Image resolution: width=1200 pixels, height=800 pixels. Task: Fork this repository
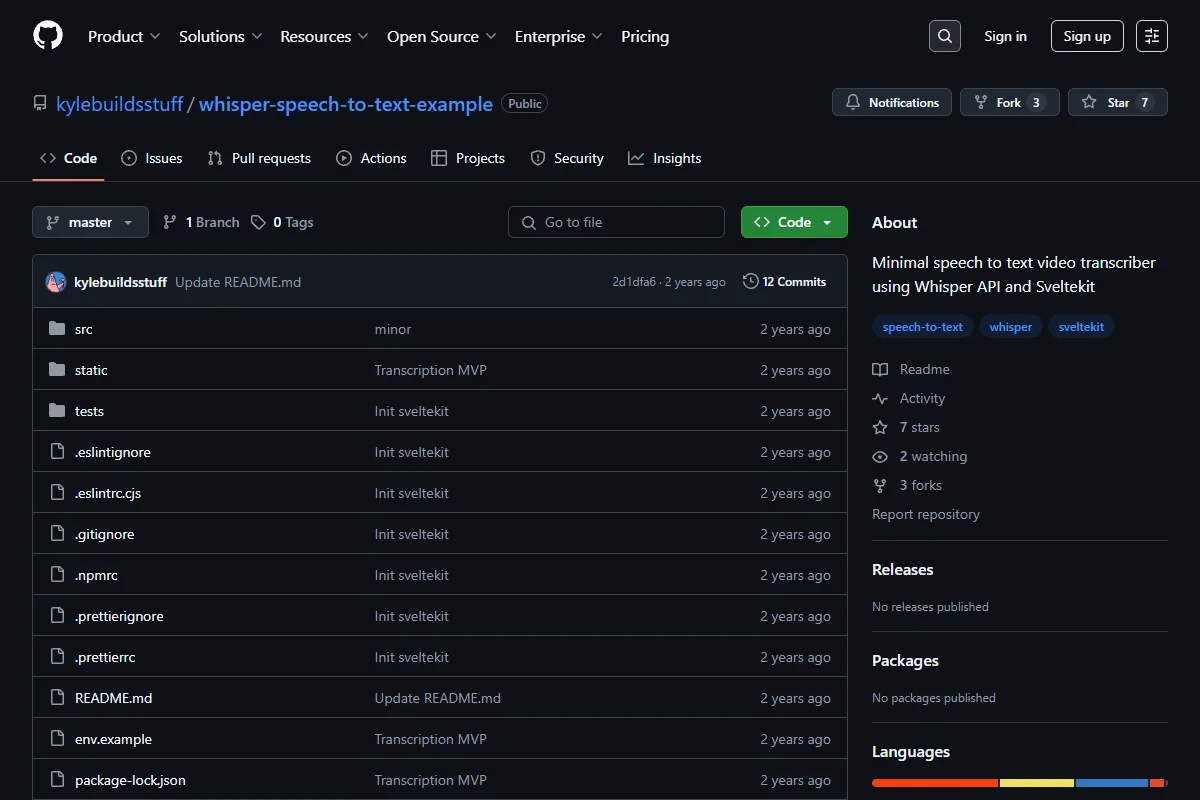coord(1009,102)
